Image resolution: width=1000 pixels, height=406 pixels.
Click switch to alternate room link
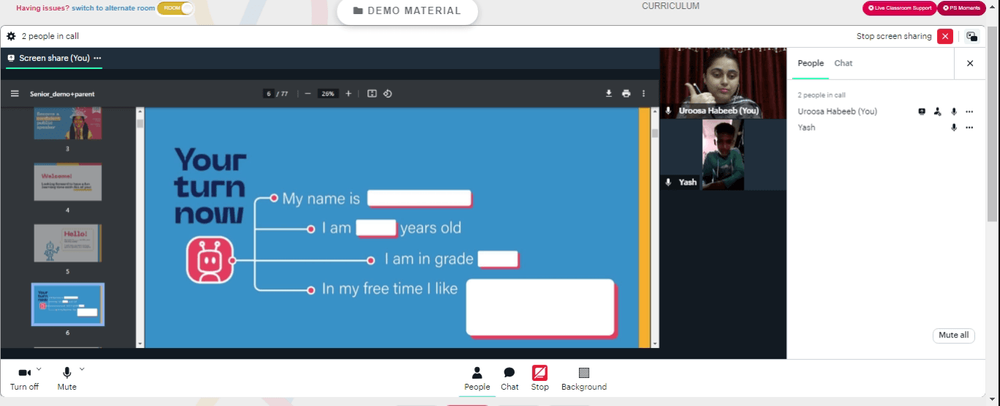point(114,8)
